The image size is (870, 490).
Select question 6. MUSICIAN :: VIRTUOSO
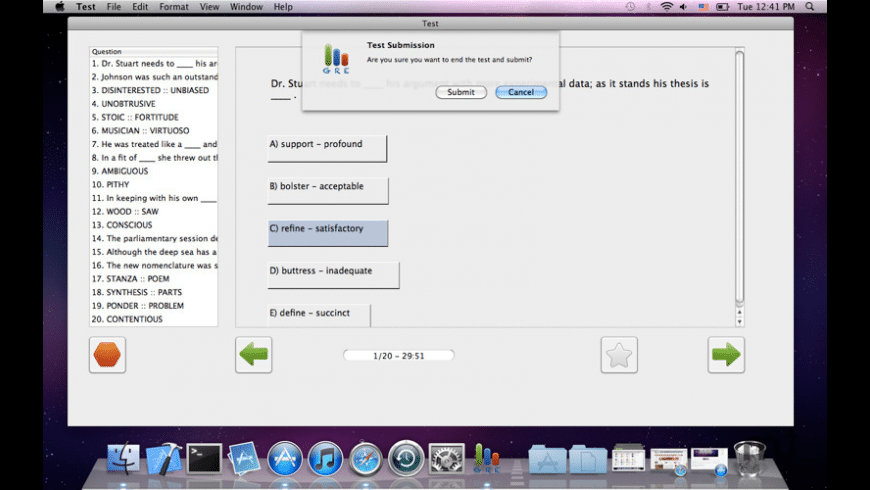[x=154, y=130]
